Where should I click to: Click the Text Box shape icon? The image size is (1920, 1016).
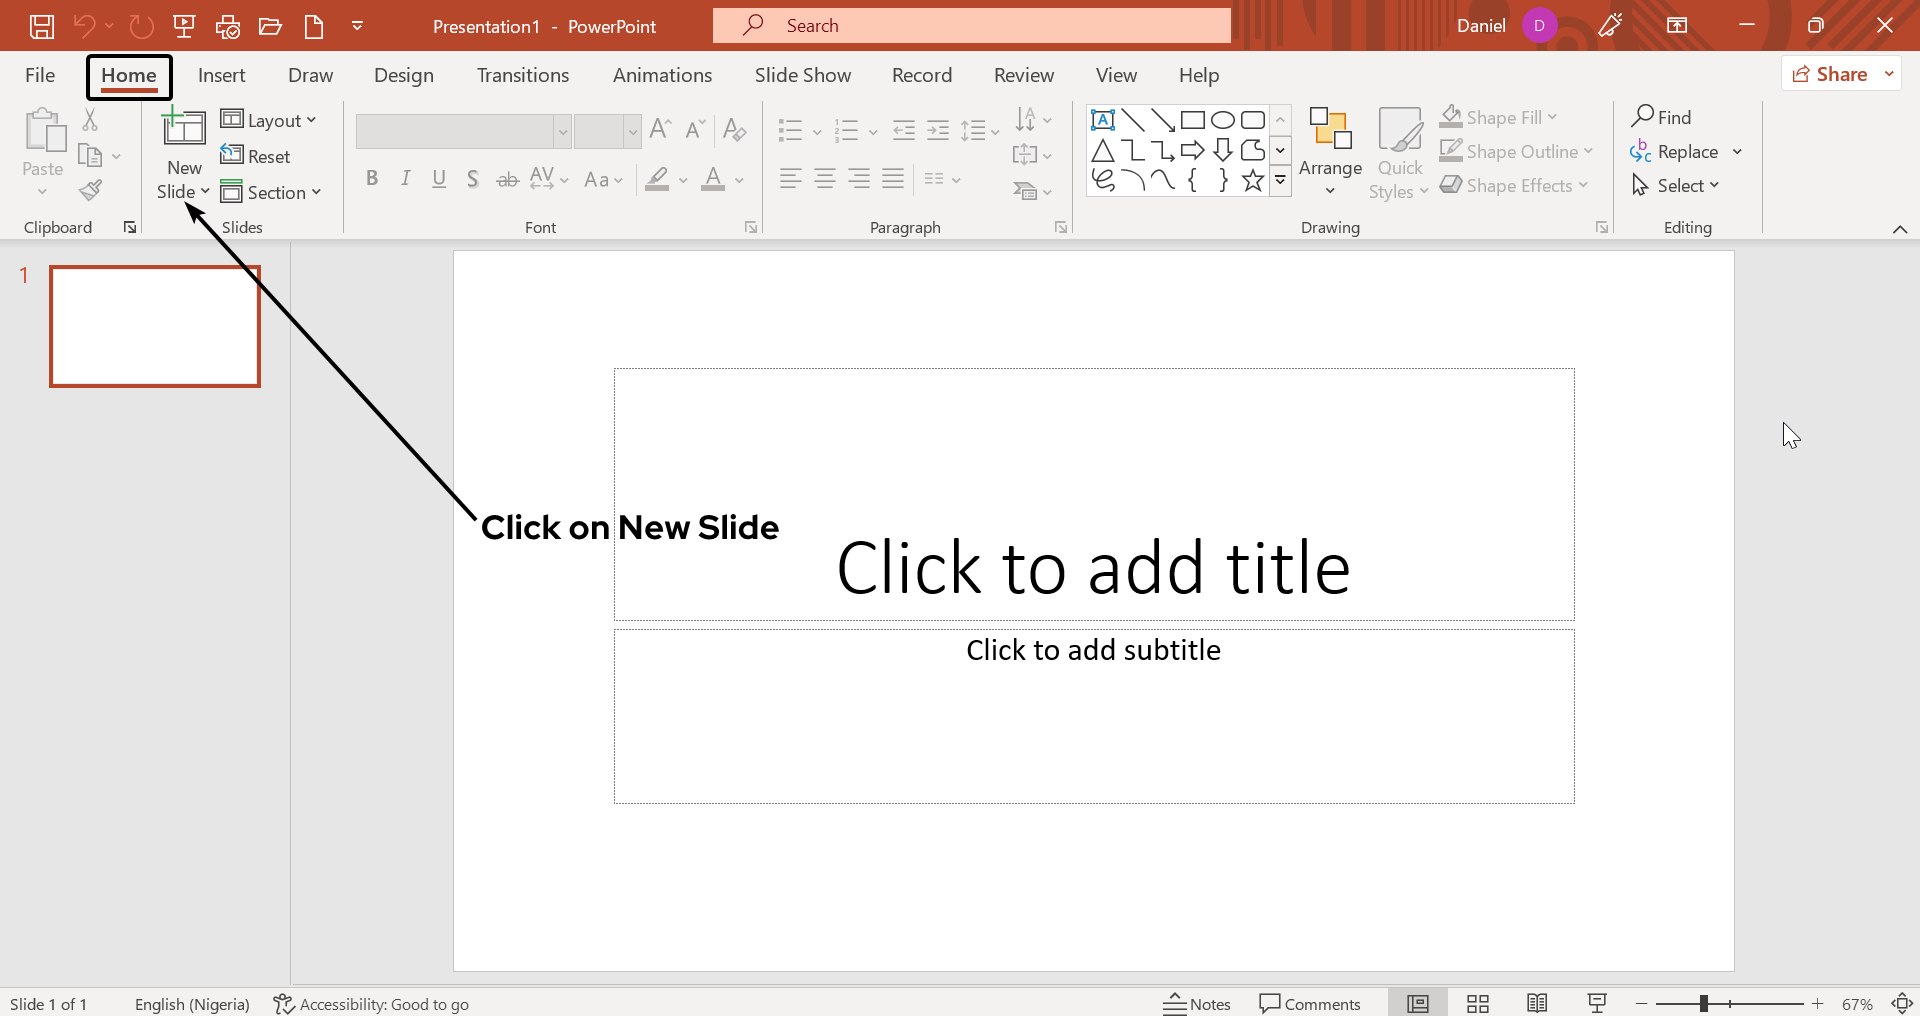coord(1103,119)
